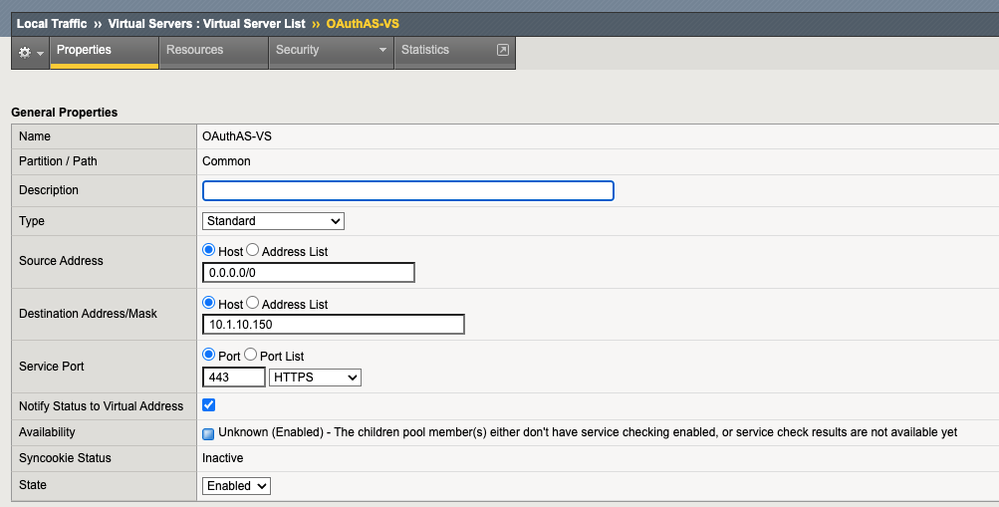The height and width of the screenshot is (507, 999).
Task: Open the Statistics tab
Action: 425,50
